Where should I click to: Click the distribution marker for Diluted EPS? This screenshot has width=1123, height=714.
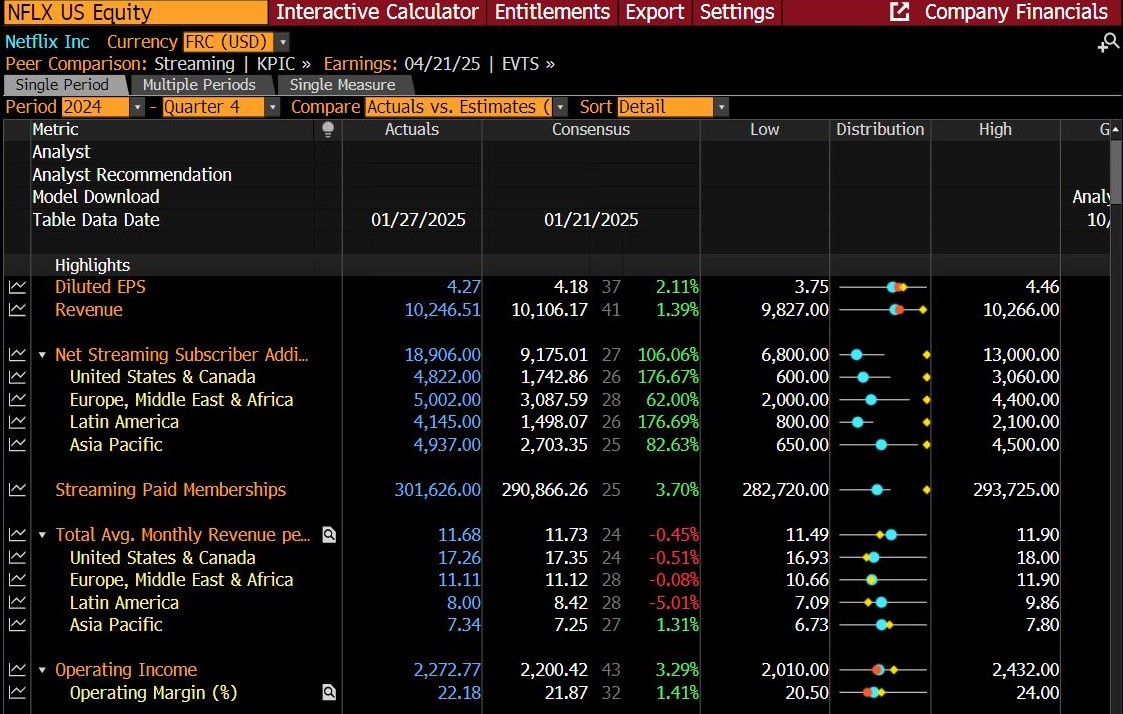(897, 287)
